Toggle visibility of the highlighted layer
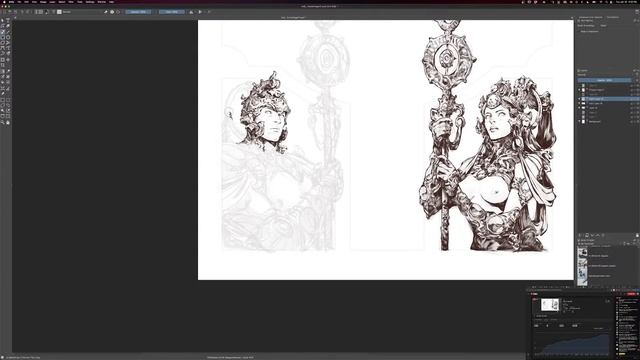The image size is (640, 360). (579, 99)
